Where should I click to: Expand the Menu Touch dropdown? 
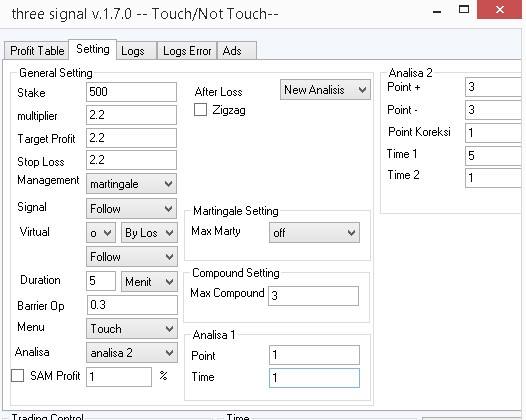pos(132,328)
